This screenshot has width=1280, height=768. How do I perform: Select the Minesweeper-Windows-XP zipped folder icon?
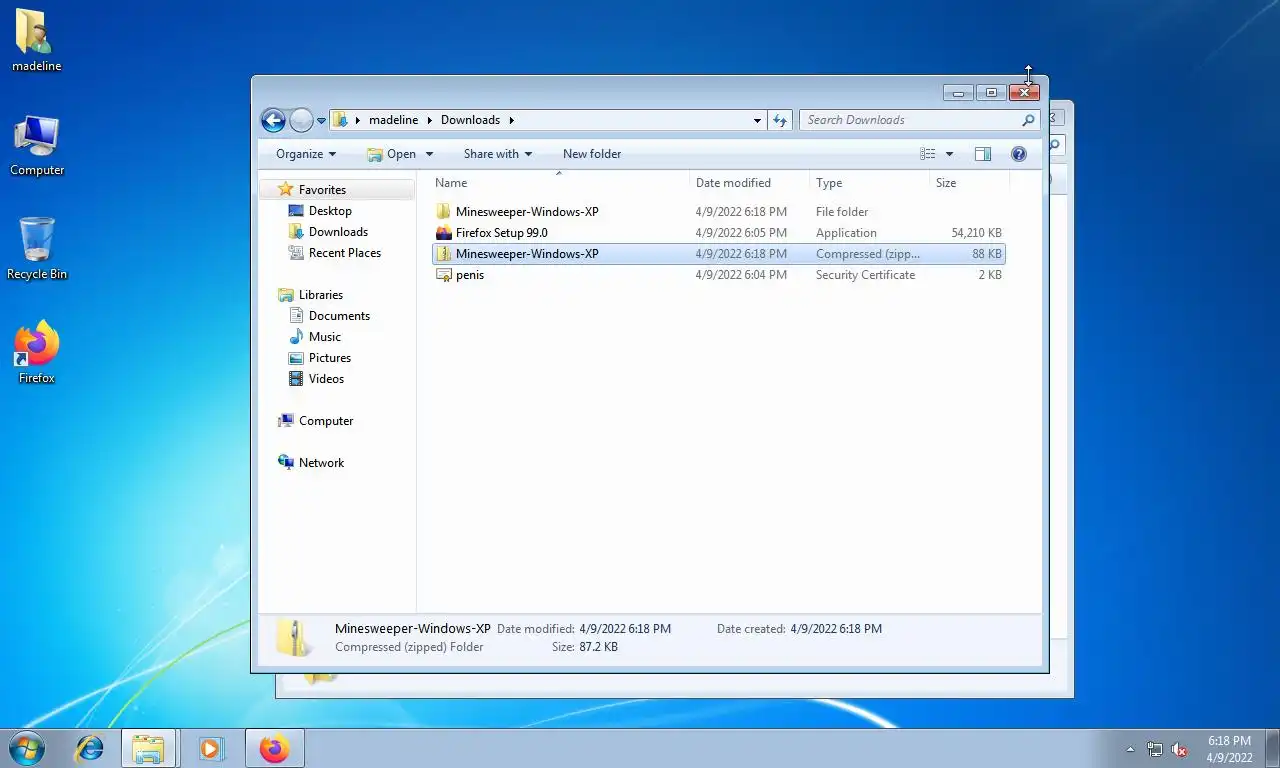point(444,254)
